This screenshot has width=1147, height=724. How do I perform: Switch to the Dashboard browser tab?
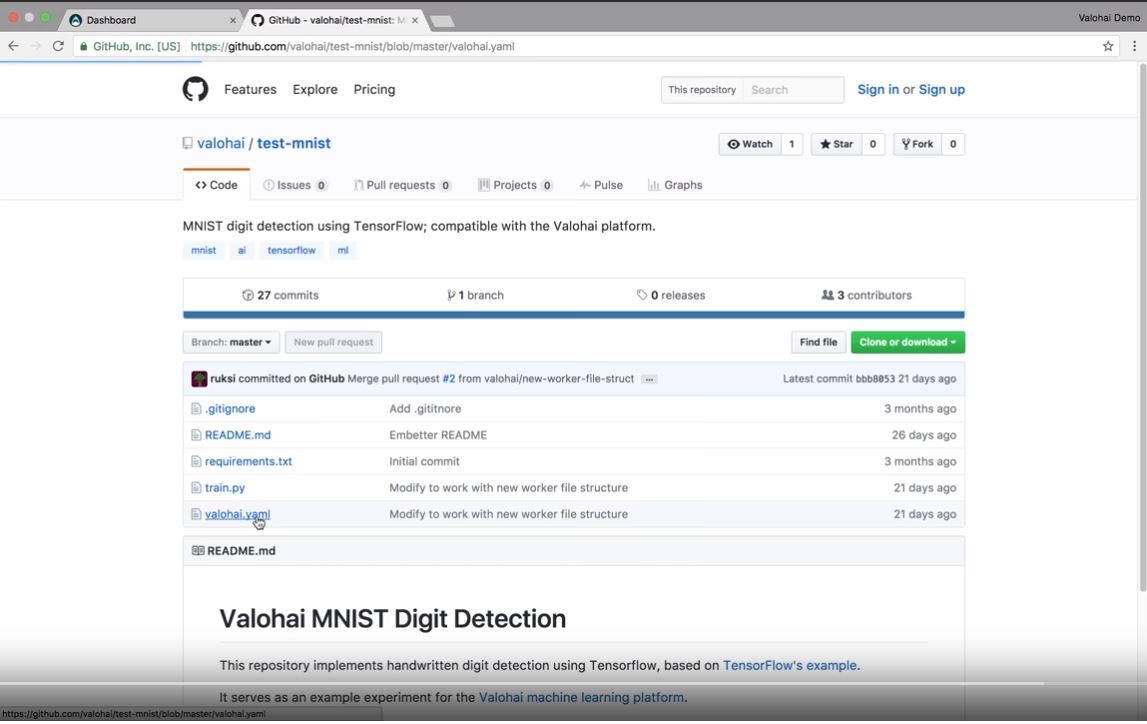tap(150, 20)
